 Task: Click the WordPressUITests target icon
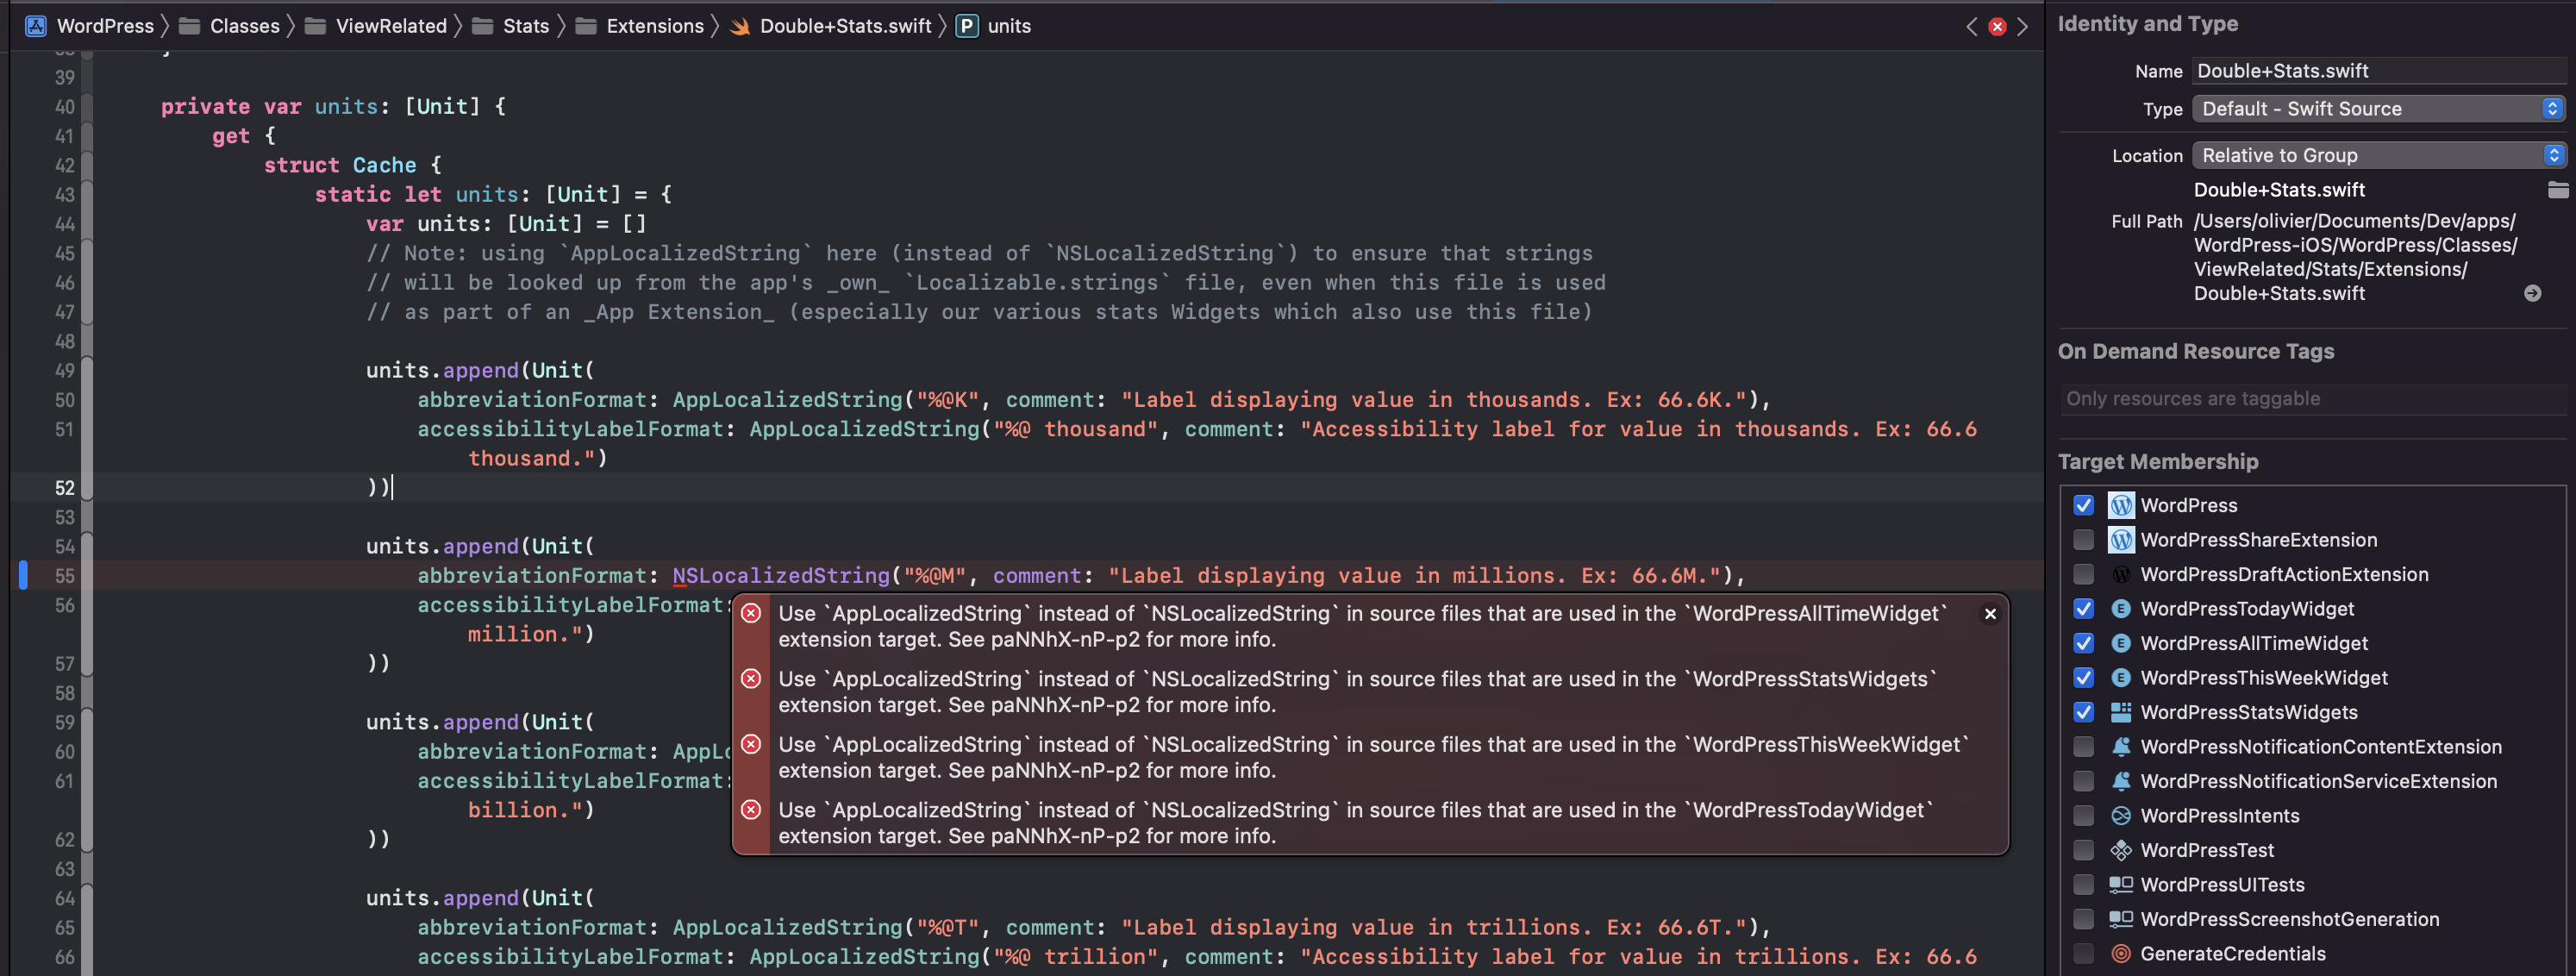[2120, 885]
